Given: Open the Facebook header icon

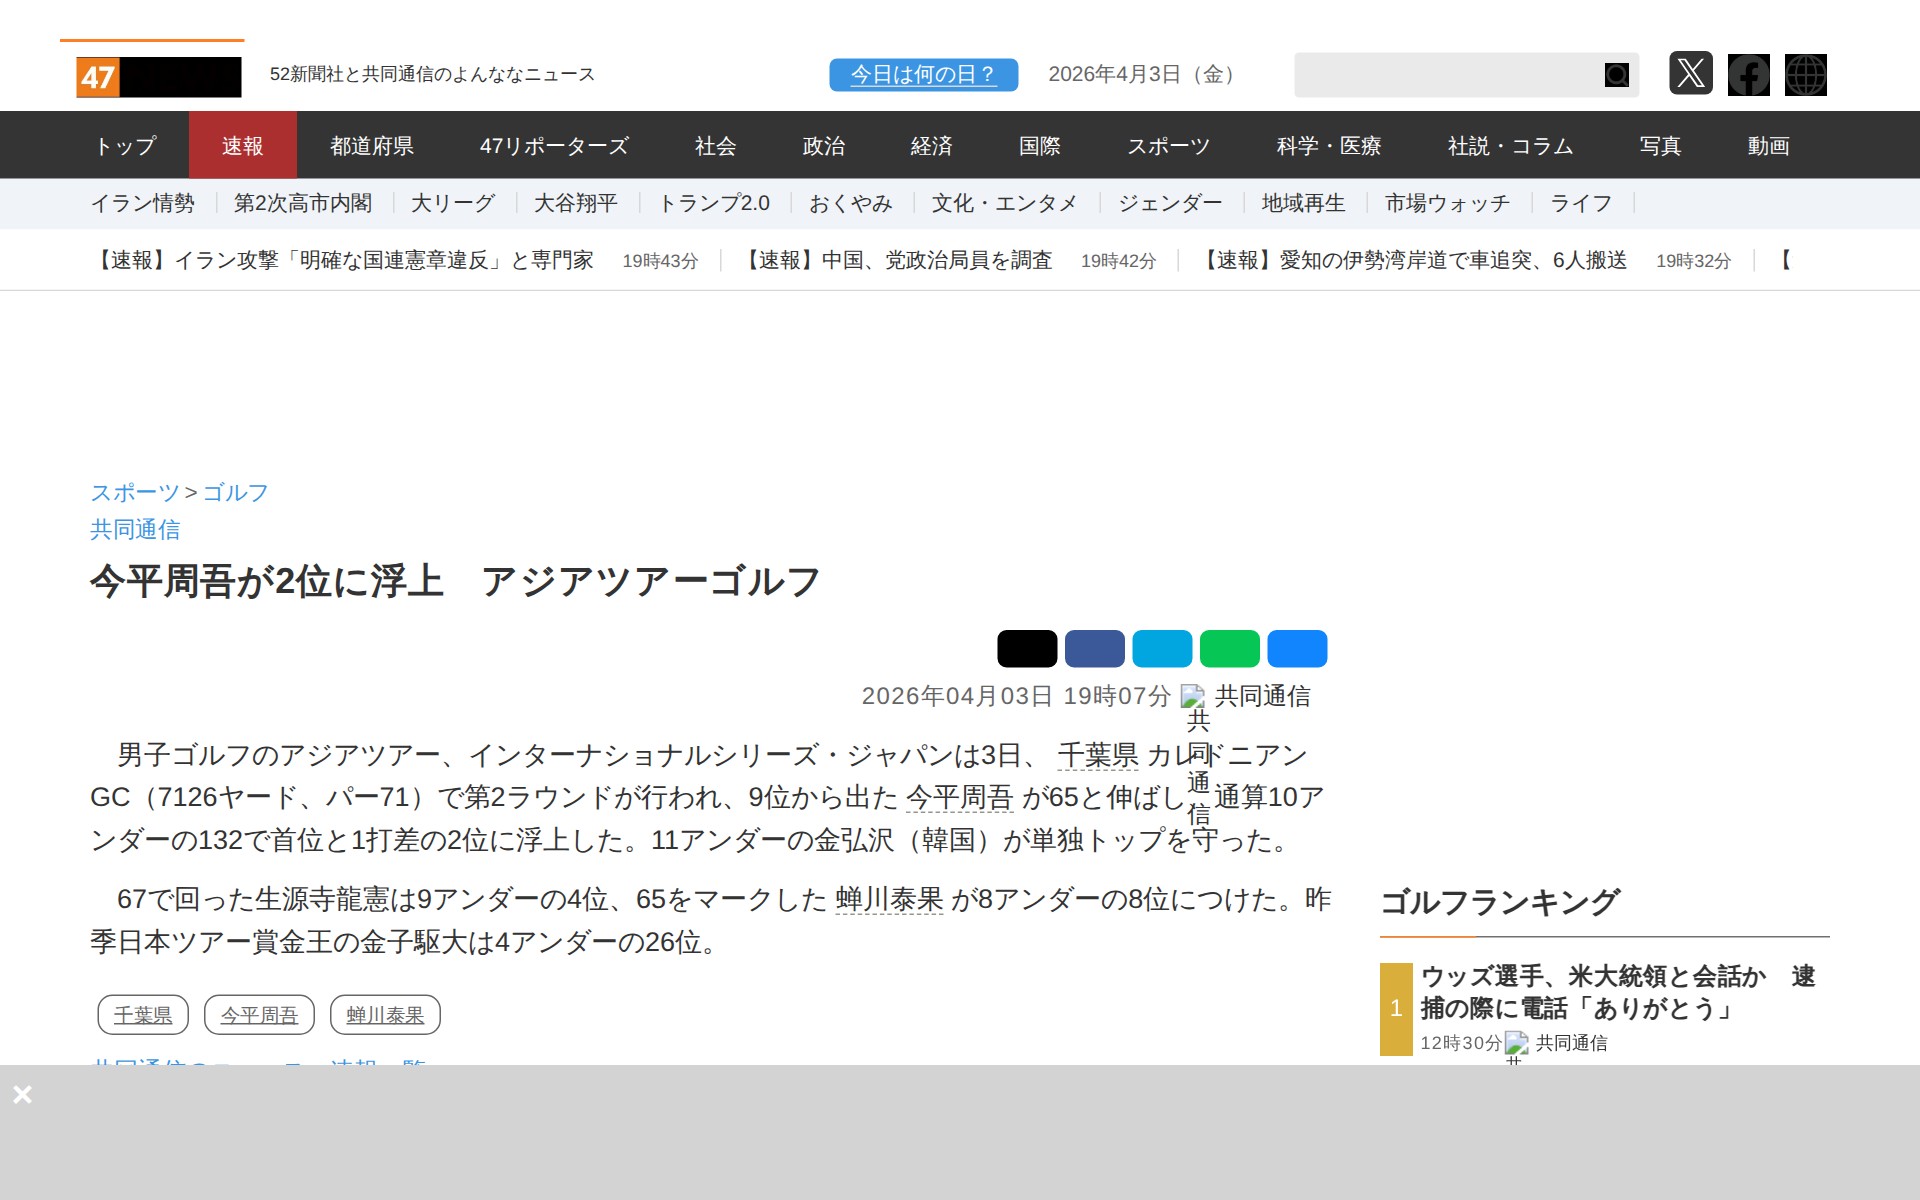Looking at the screenshot, I should 1748,75.
